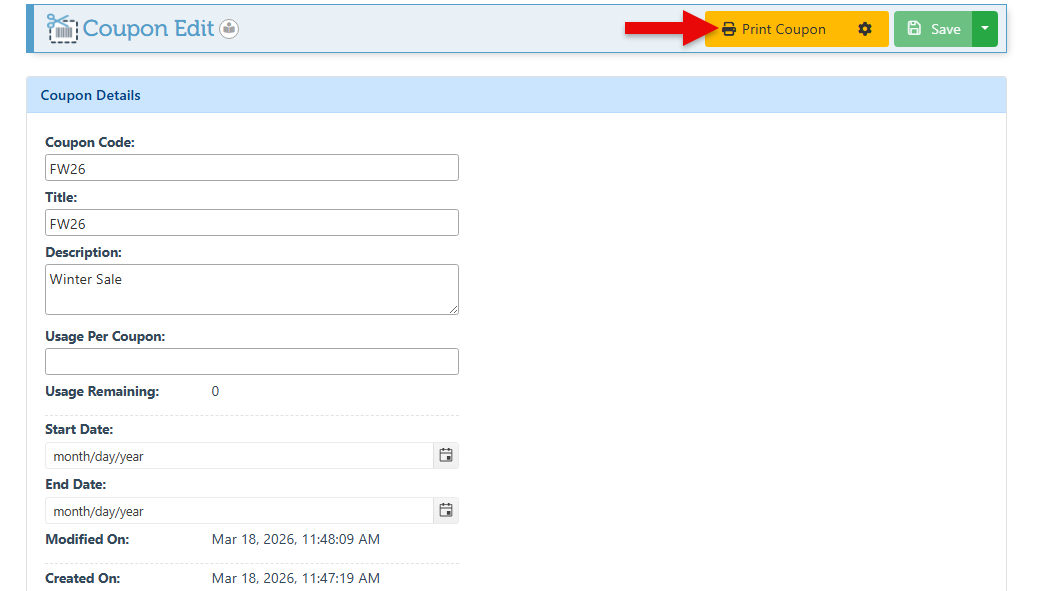
Task: Click the Start Date month/day/year field
Action: (x=240, y=456)
